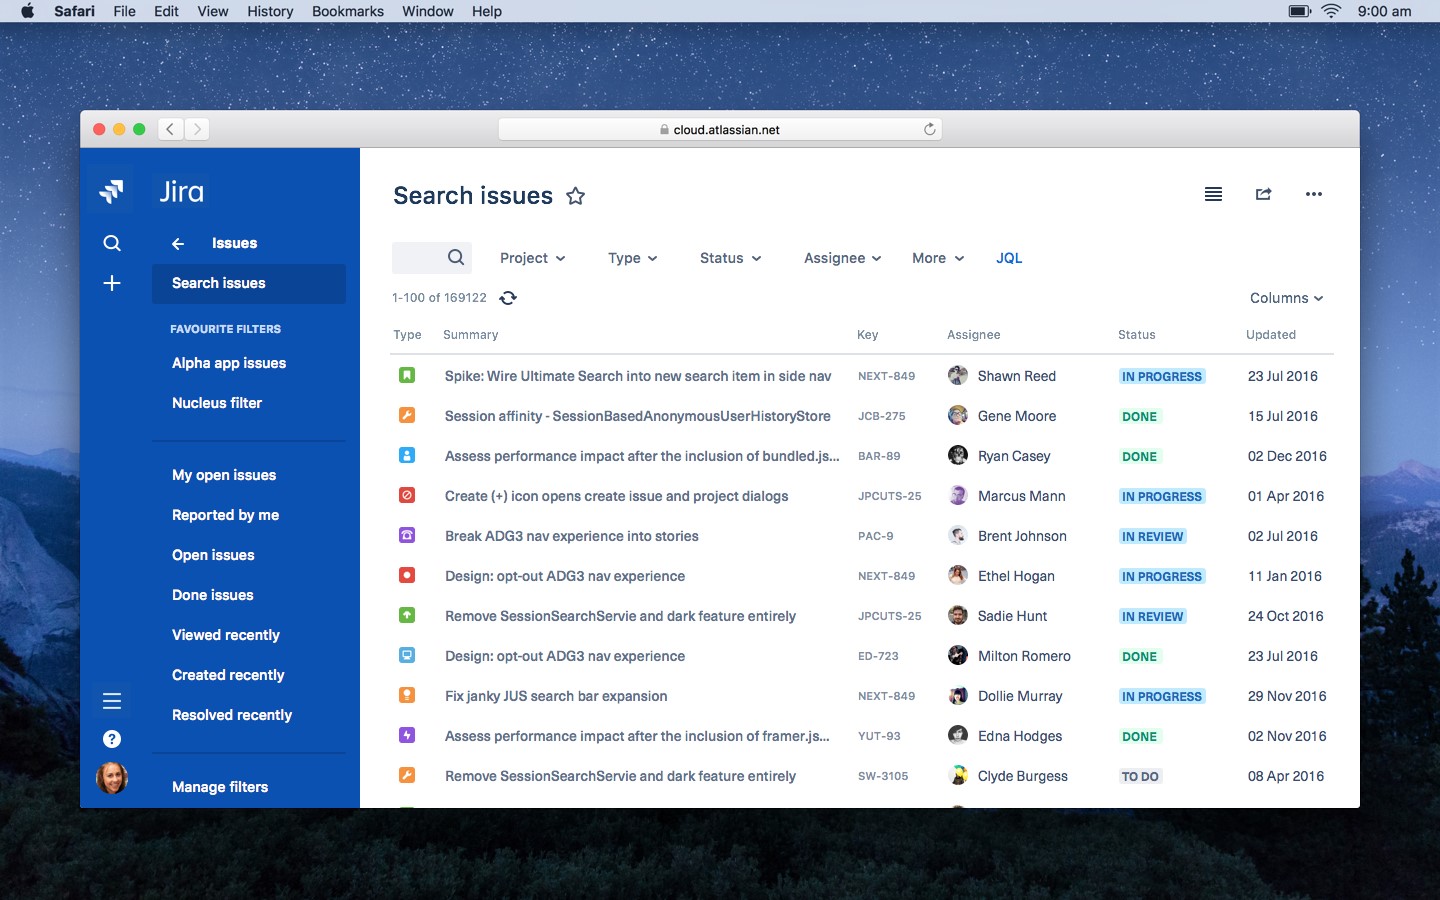Open the Bookmarks menu in menu bar
Image resolution: width=1440 pixels, height=900 pixels.
tap(347, 11)
